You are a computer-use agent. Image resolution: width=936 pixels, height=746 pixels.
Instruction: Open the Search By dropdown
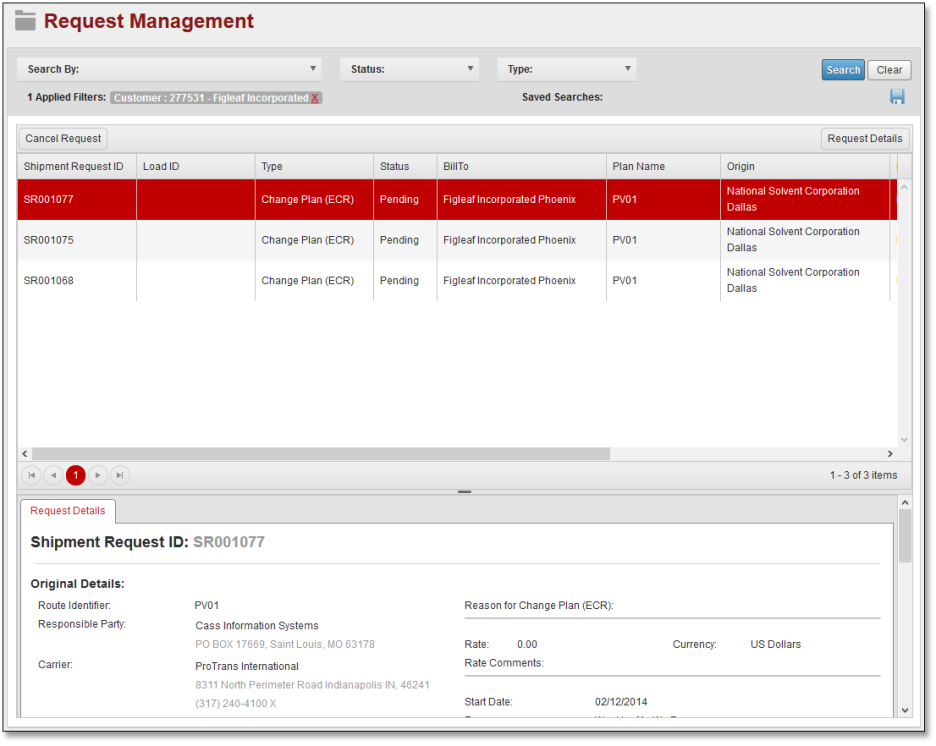click(169, 69)
